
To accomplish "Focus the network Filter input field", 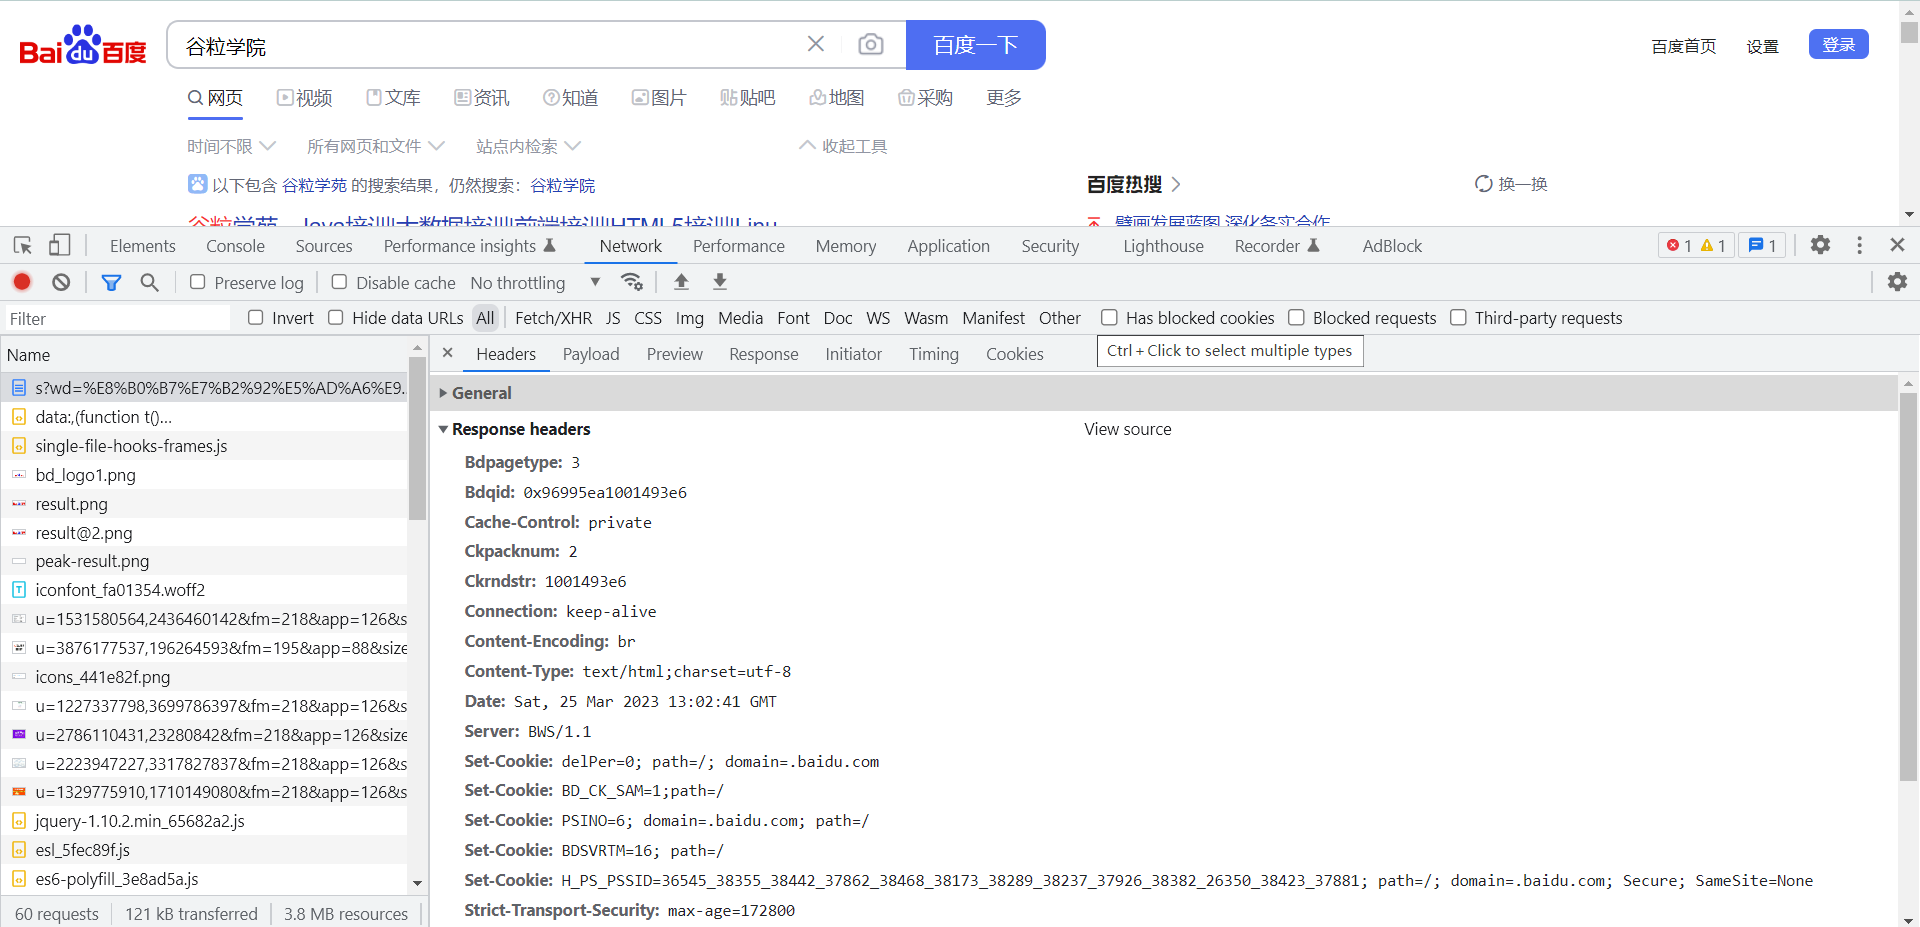I will [116, 318].
